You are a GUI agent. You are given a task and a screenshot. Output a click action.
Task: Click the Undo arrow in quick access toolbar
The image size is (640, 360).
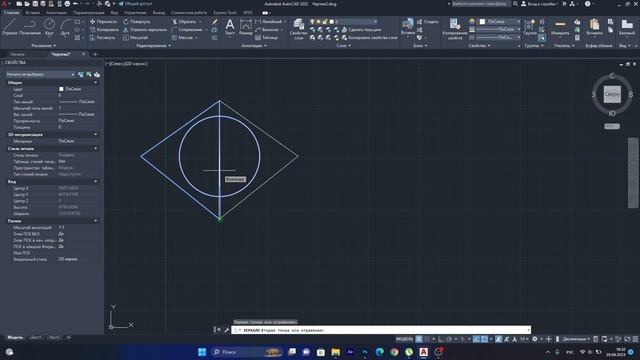(x=76, y=4)
